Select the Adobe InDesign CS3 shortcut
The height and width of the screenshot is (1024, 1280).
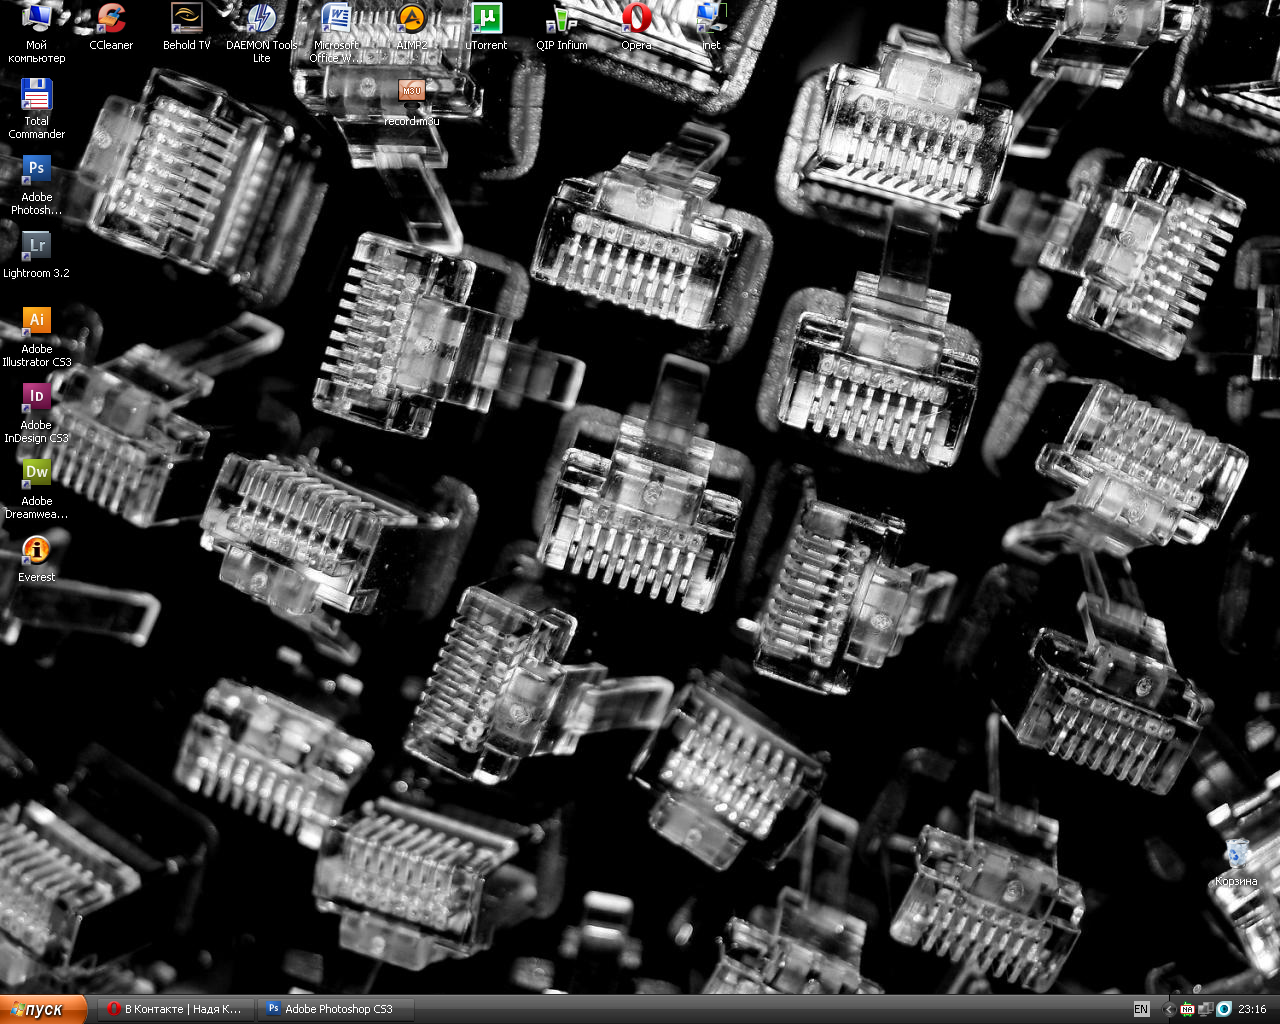[x=37, y=399]
